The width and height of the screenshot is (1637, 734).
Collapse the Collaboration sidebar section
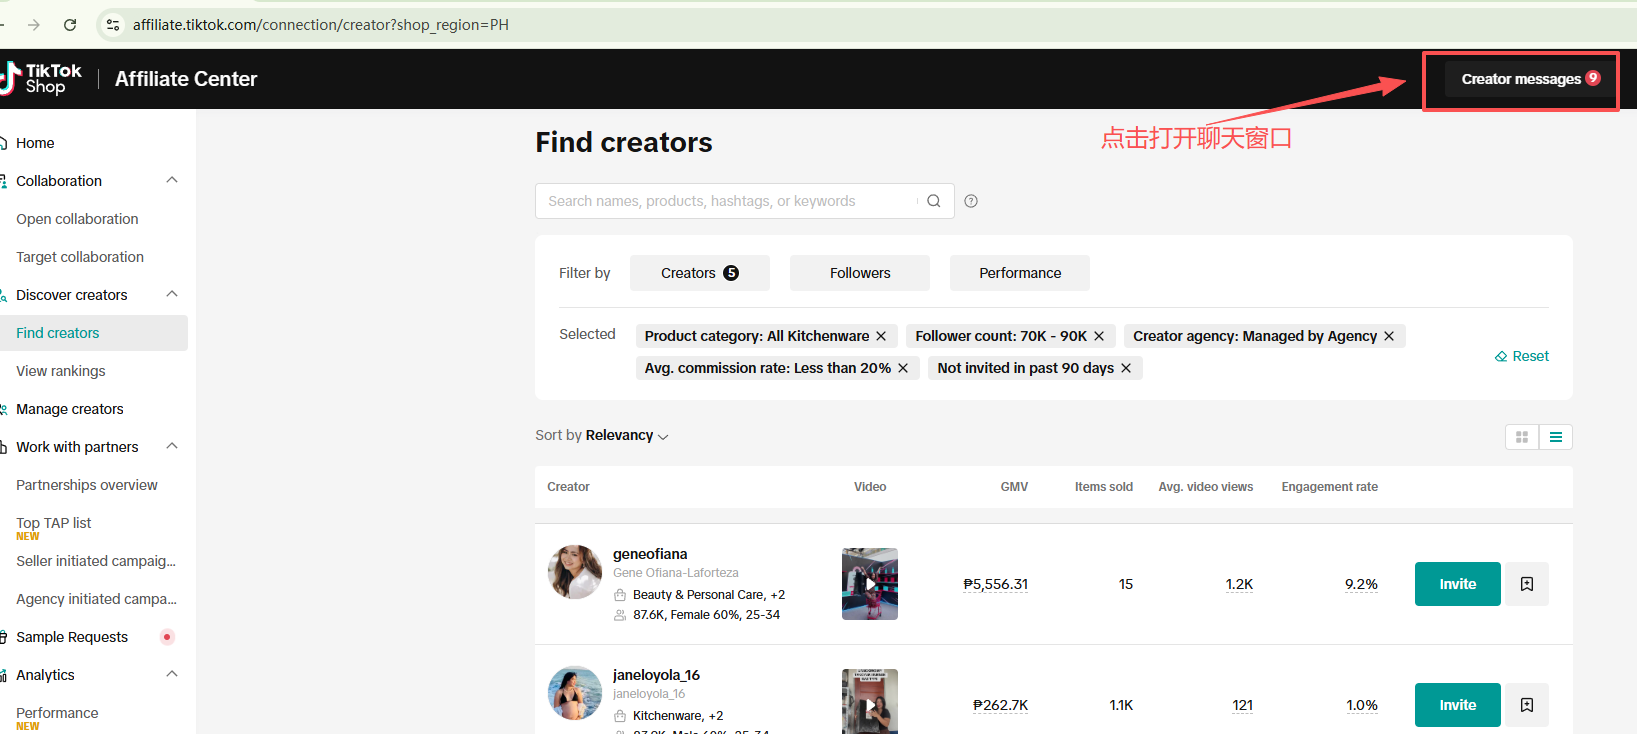pyautogui.click(x=172, y=181)
